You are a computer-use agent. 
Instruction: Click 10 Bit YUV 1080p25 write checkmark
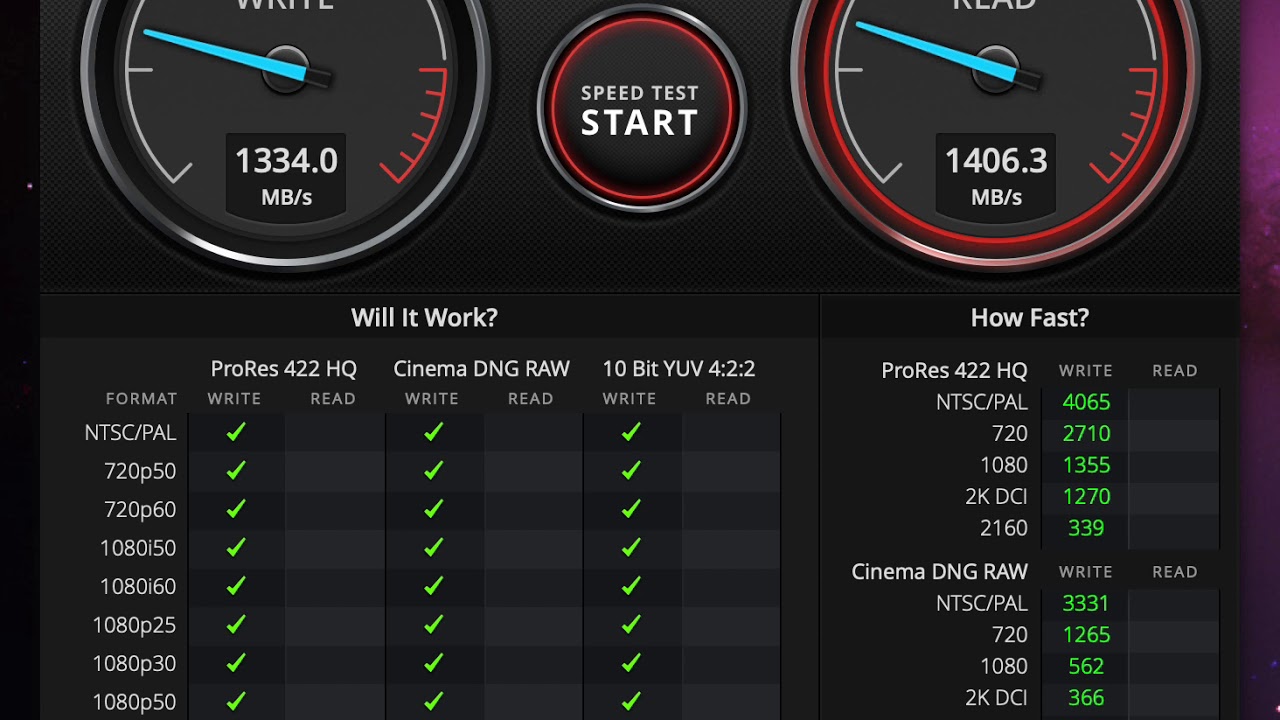pos(631,624)
